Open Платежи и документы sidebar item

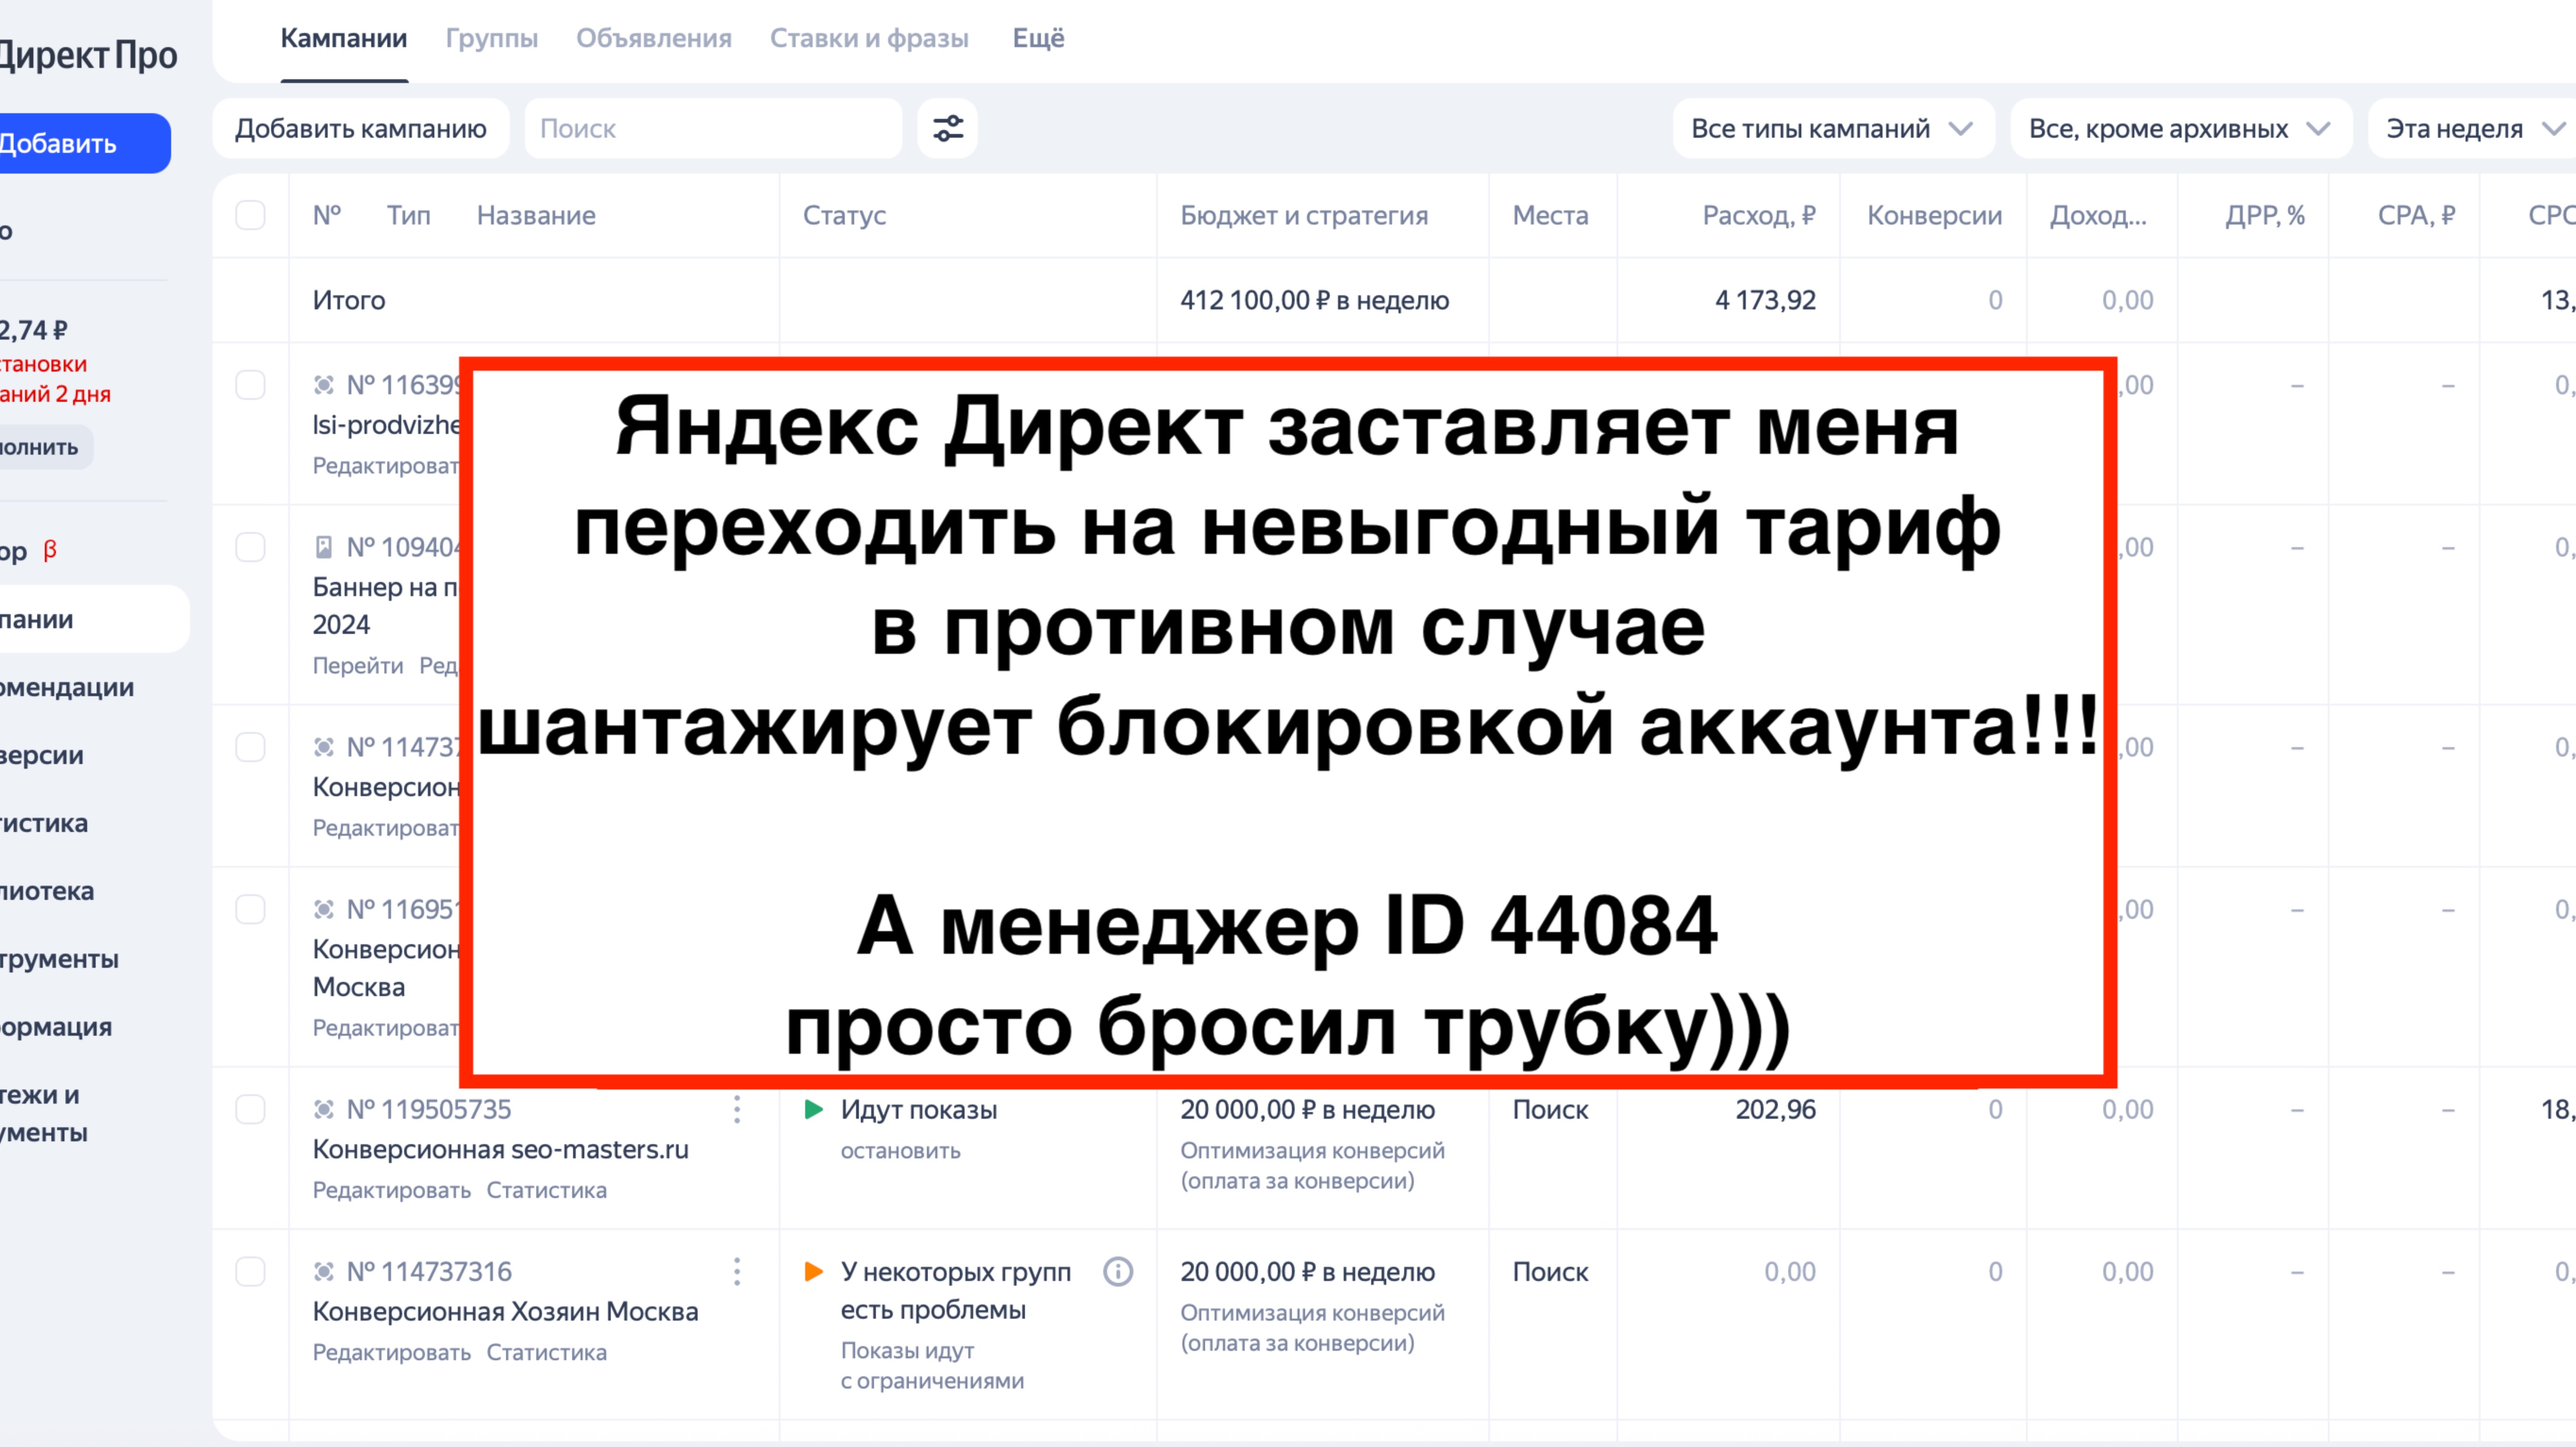pyautogui.click(x=44, y=1113)
